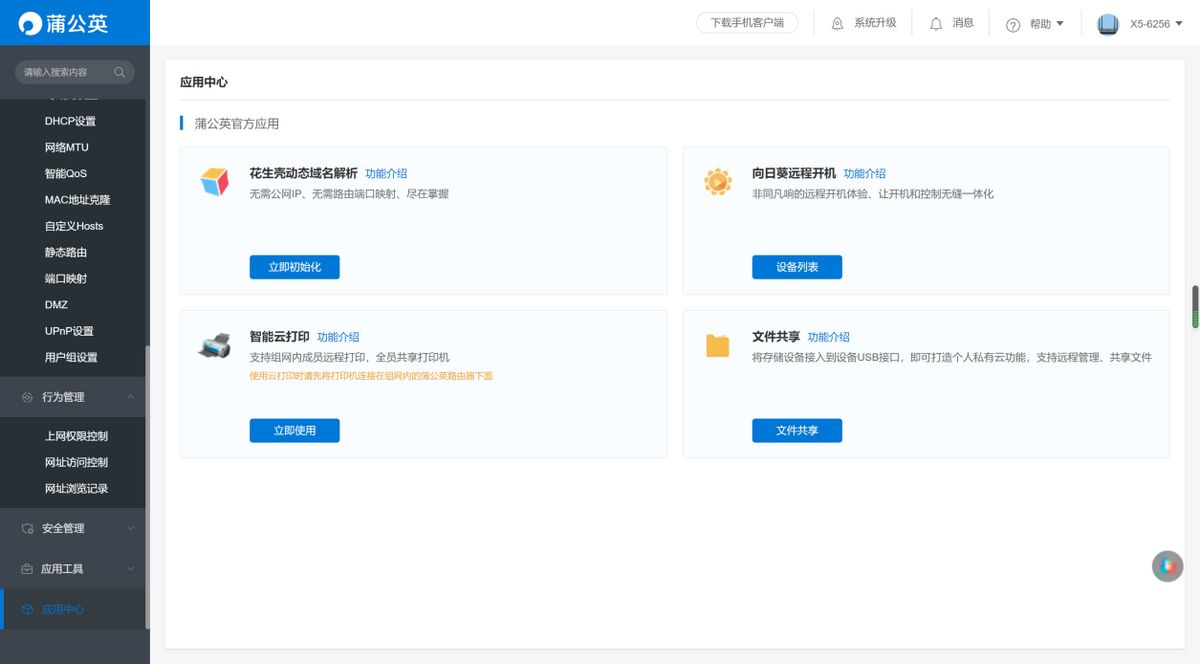Click the sidebar menu scrollbar
Image resolution: width=1200 pixels, height=664 pixels.
(147, 487)
